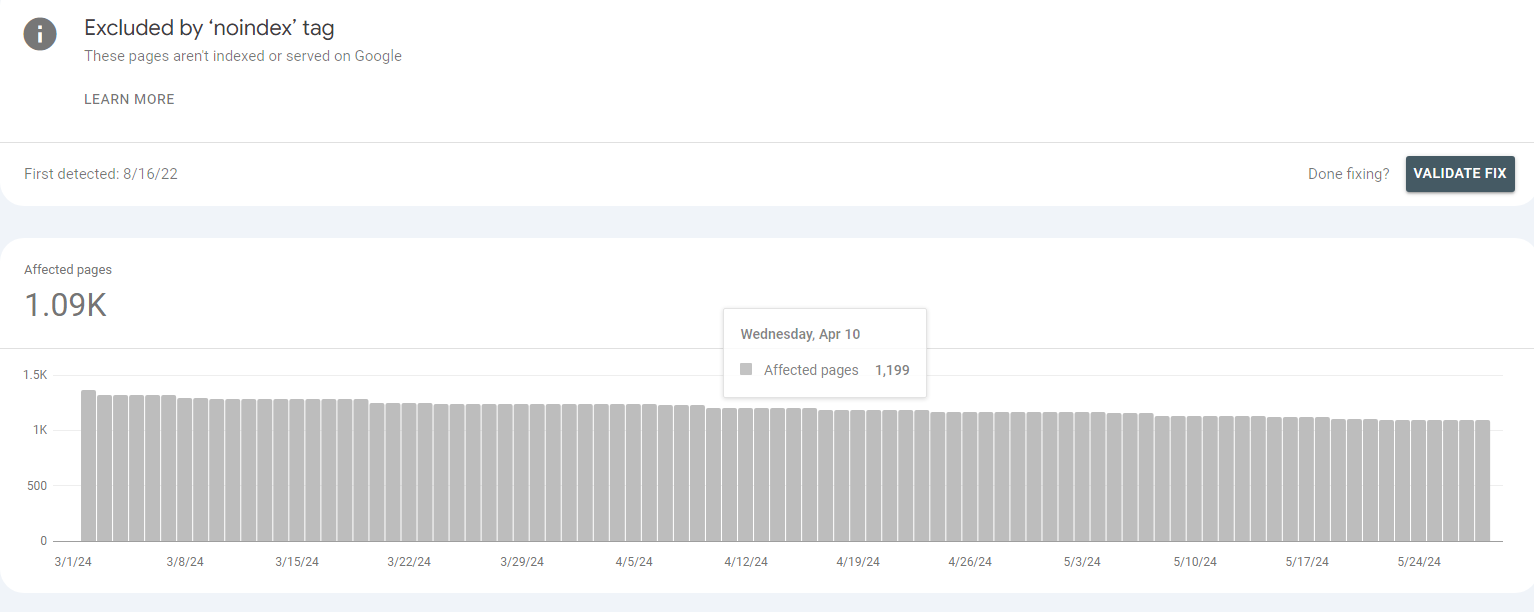Click the 3/1/24 date axis label
Image resolution: width=1534 pixels, height=612 pixels.
point(73,562)
